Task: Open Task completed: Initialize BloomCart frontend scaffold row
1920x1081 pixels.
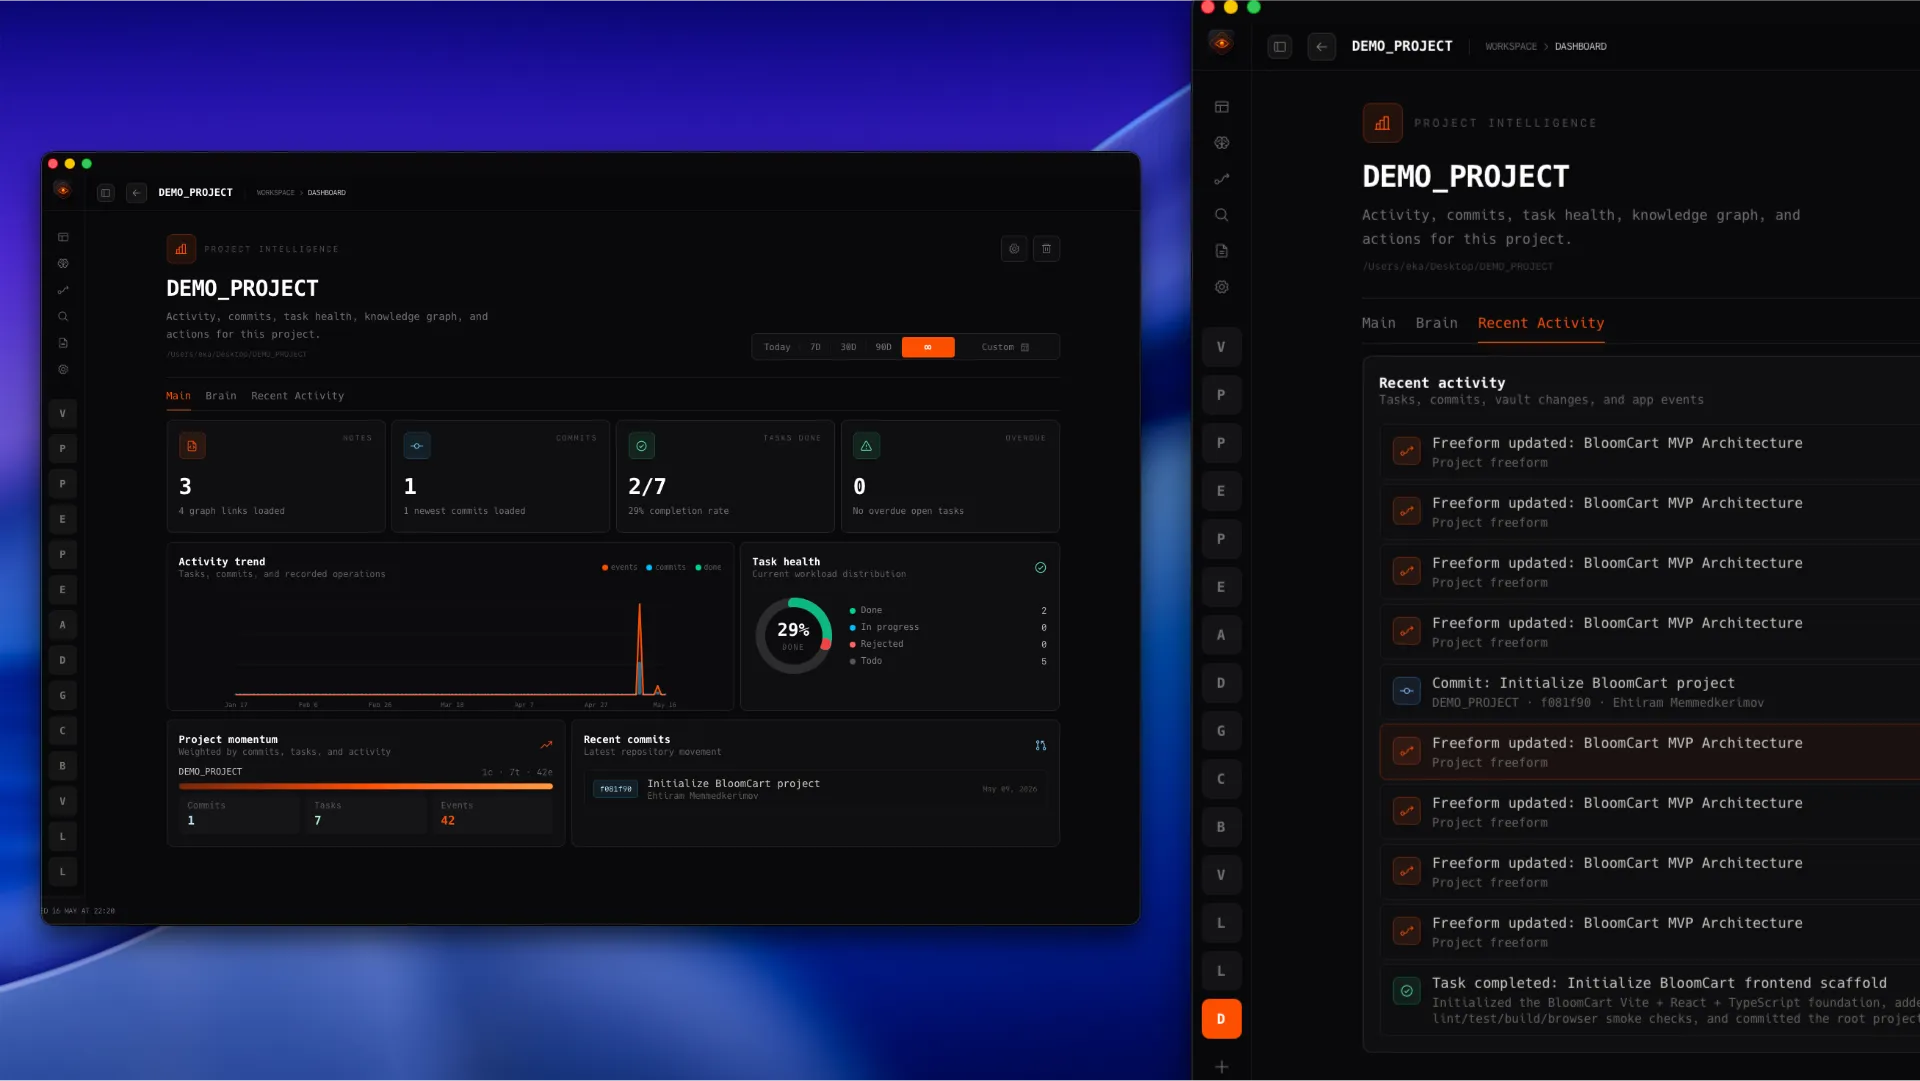Action: coord(1650,1000)
